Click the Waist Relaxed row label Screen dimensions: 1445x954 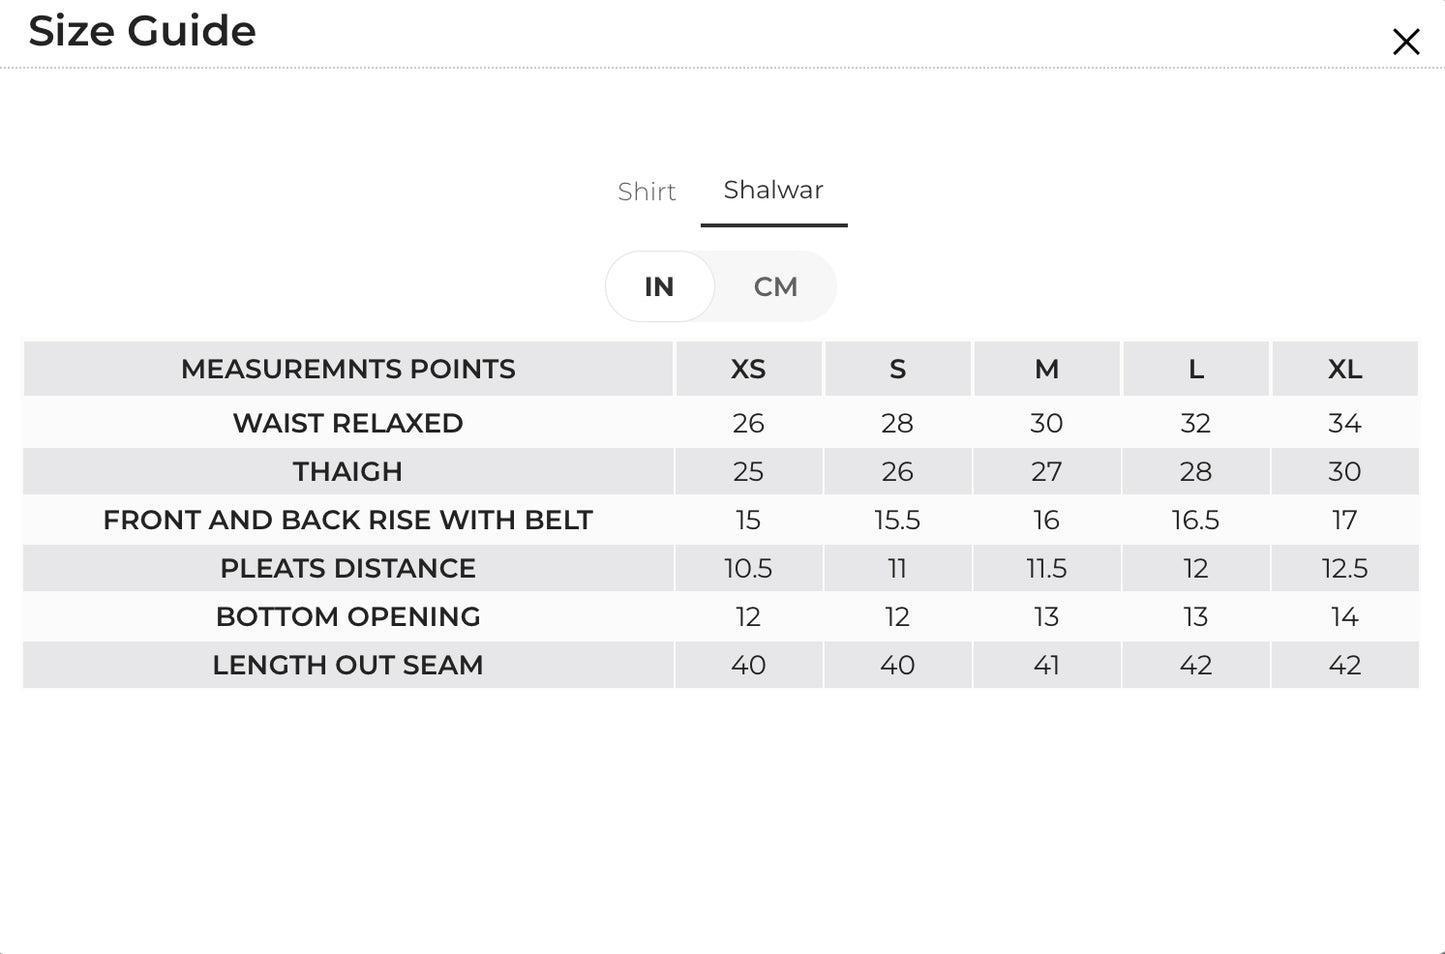point(348,423)
